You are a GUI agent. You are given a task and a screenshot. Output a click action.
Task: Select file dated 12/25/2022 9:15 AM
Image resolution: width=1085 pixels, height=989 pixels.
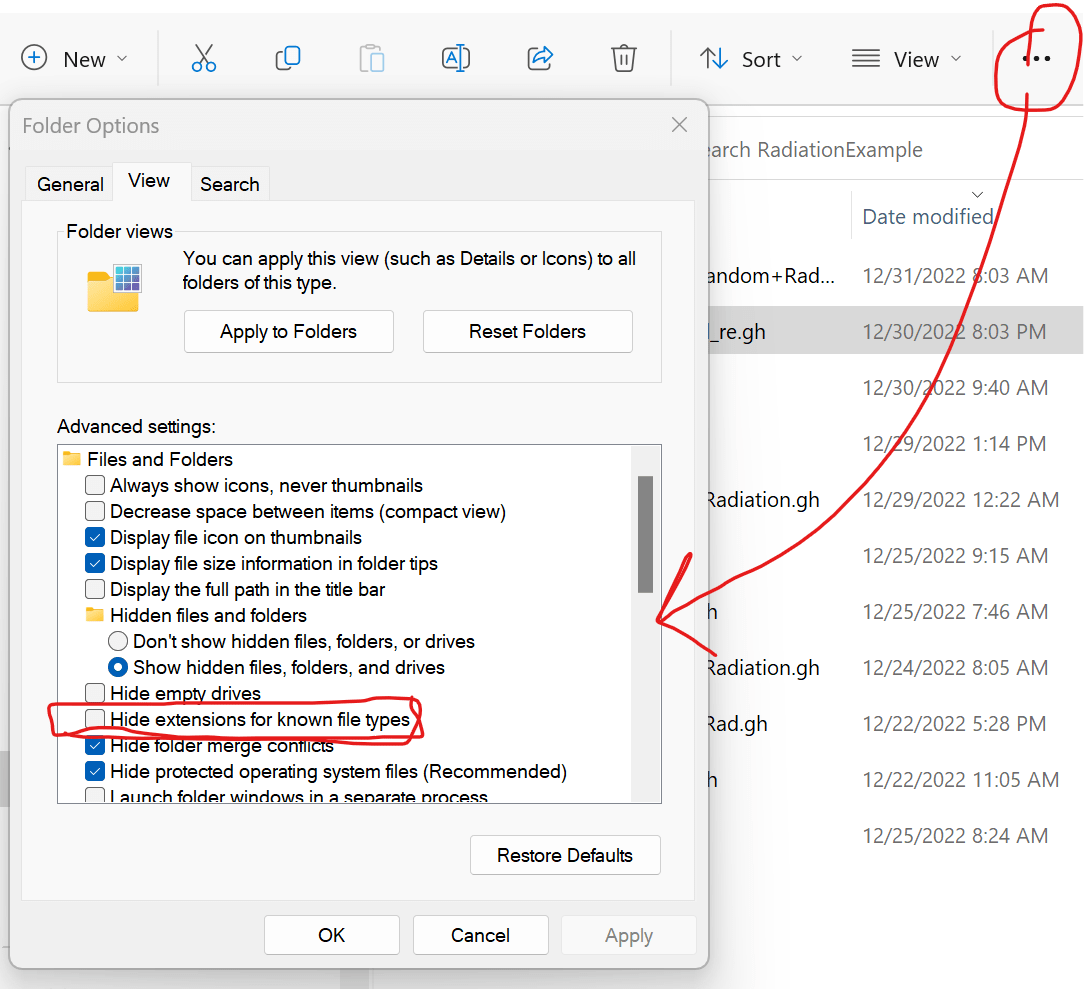[x=895, y=556]
